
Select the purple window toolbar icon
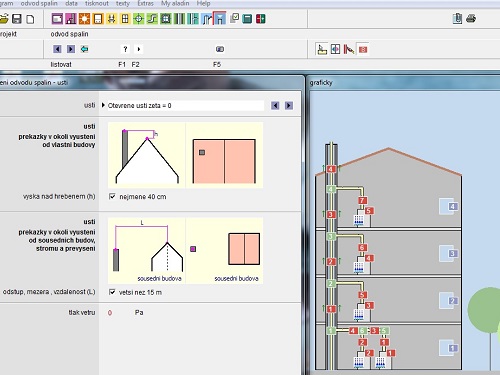[x=57, y=19]
